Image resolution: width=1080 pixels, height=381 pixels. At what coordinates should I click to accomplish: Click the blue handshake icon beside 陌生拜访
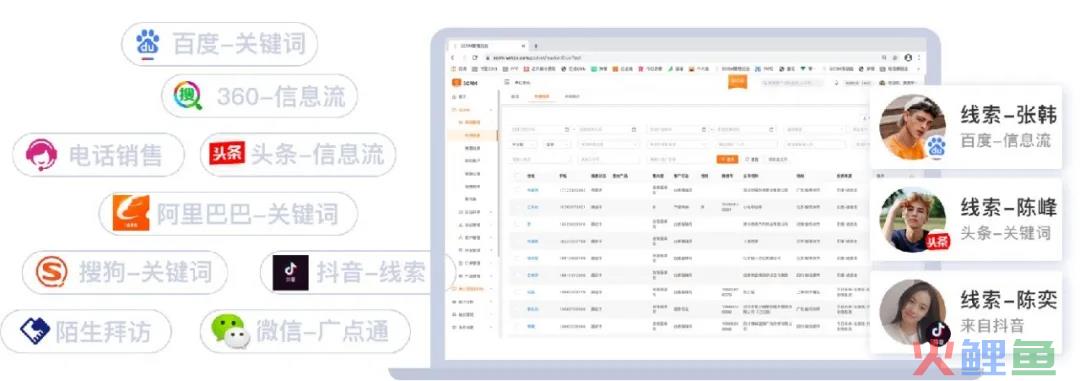click(x=34, y=331)
